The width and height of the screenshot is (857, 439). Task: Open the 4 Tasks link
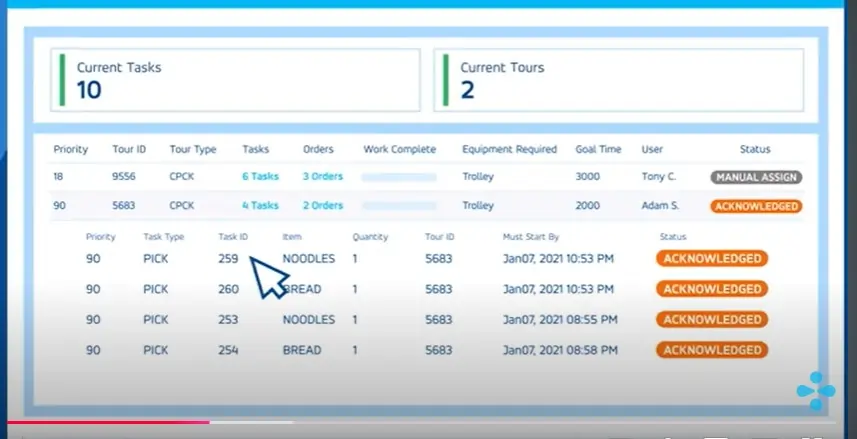[261, 206]
